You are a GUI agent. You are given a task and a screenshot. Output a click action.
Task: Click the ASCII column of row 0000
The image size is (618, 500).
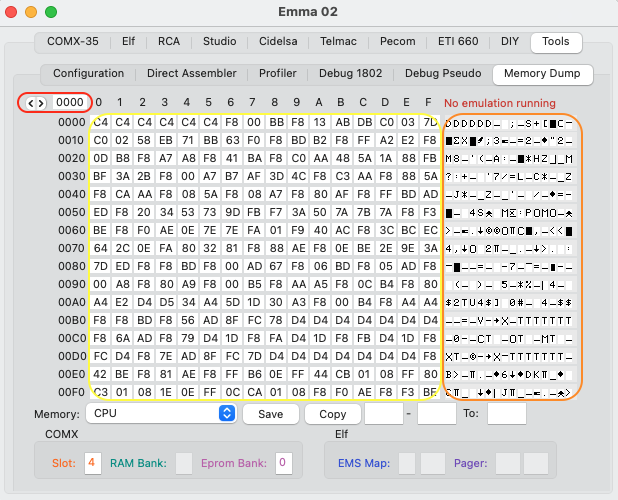pos(509,124)
